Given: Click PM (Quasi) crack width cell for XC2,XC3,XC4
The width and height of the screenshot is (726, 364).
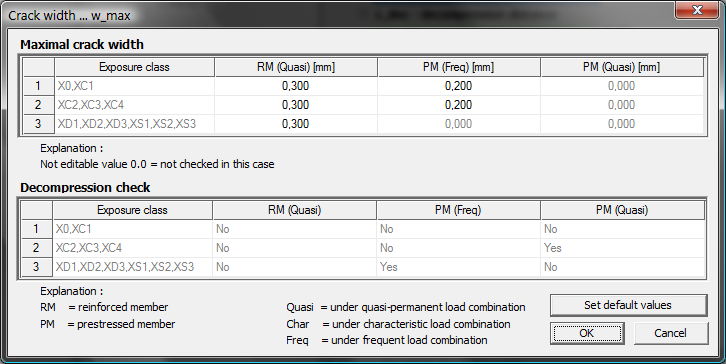Looking at the screenshot, I should (622, 105).
